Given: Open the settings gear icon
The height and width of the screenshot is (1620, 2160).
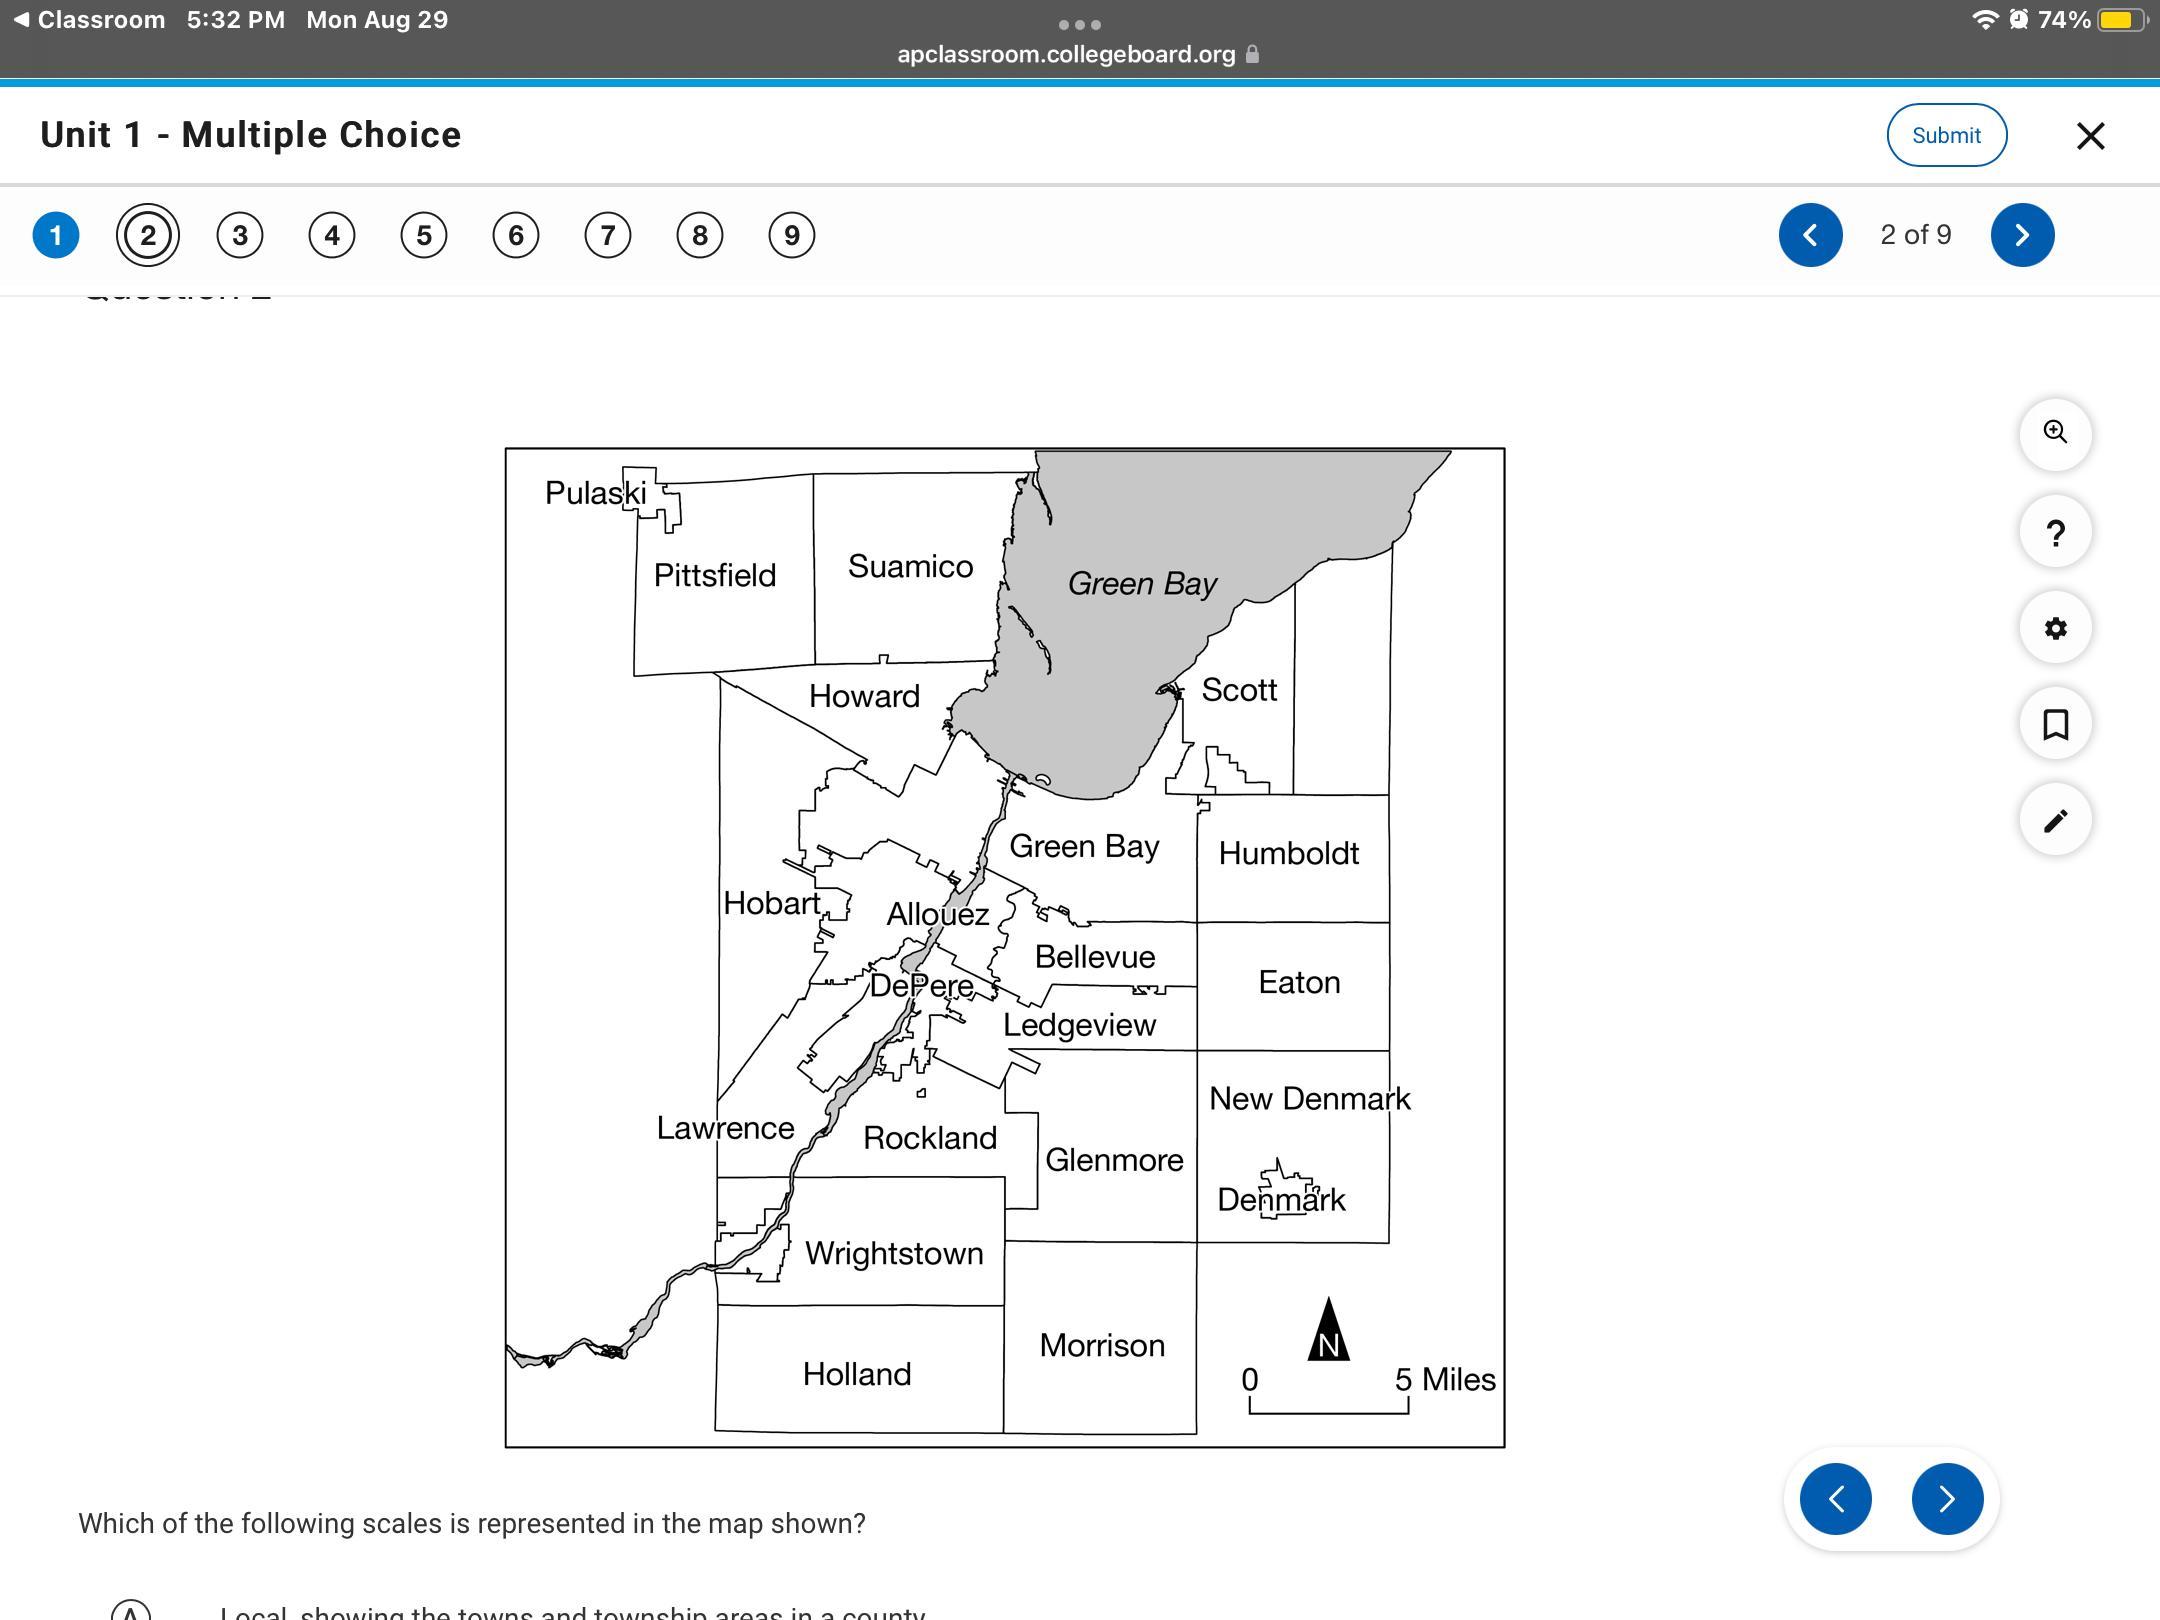Looking at the screenshot, I should click(x=2055, y=628).
